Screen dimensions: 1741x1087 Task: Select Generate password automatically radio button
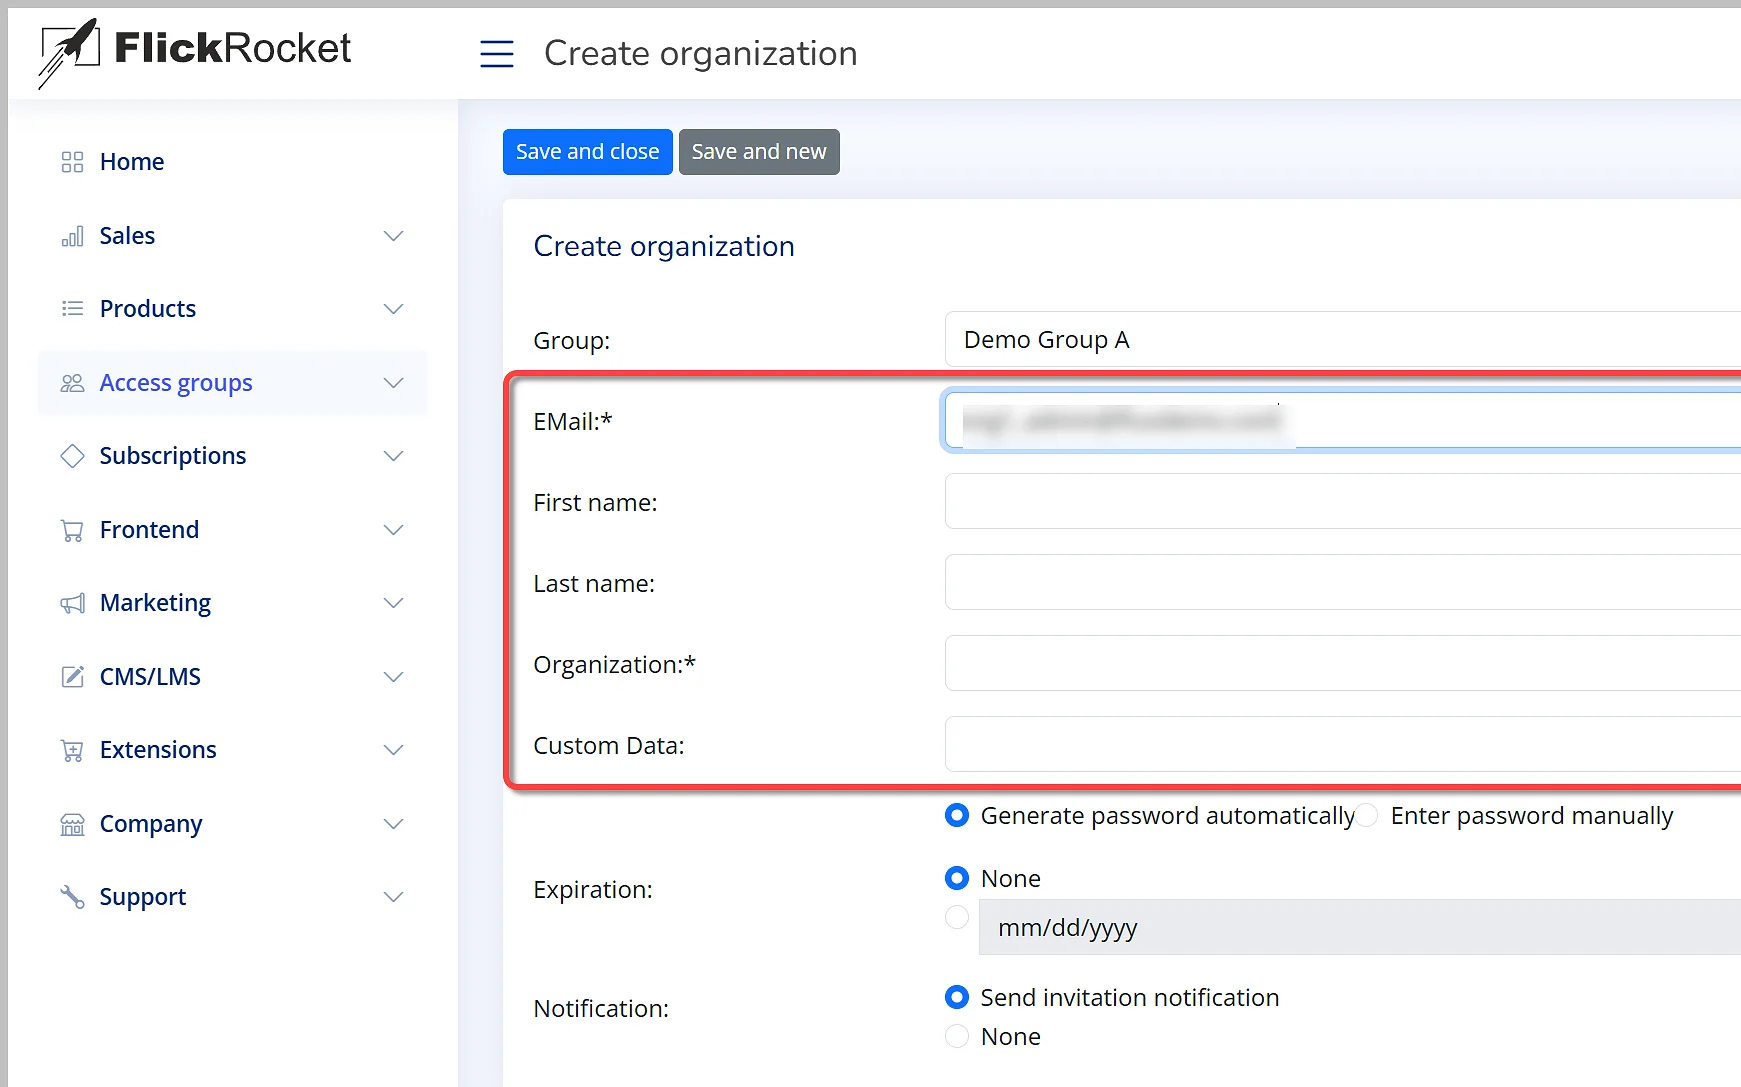957,816
